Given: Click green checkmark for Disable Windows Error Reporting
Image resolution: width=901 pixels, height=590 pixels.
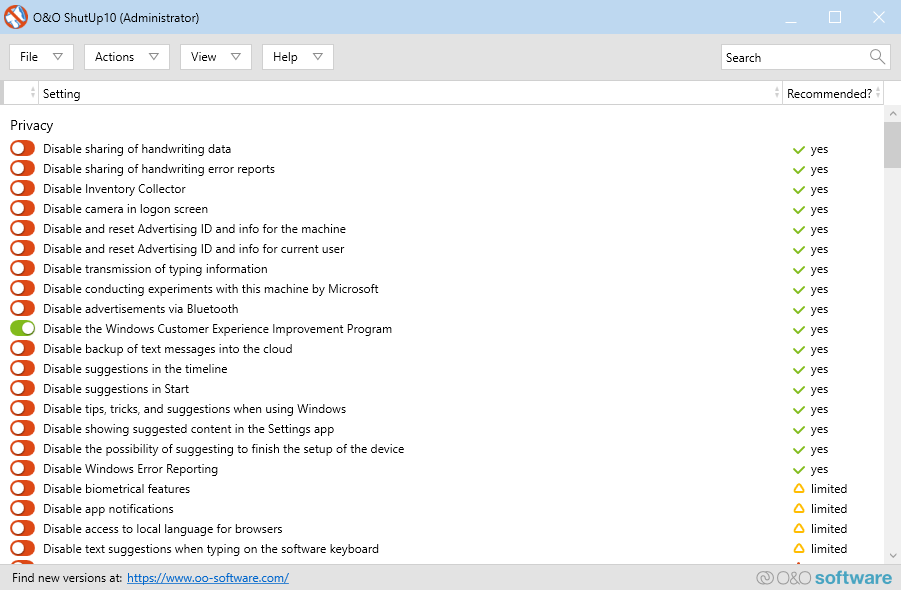Looking at the screenshot, I should tap(798, 469).
